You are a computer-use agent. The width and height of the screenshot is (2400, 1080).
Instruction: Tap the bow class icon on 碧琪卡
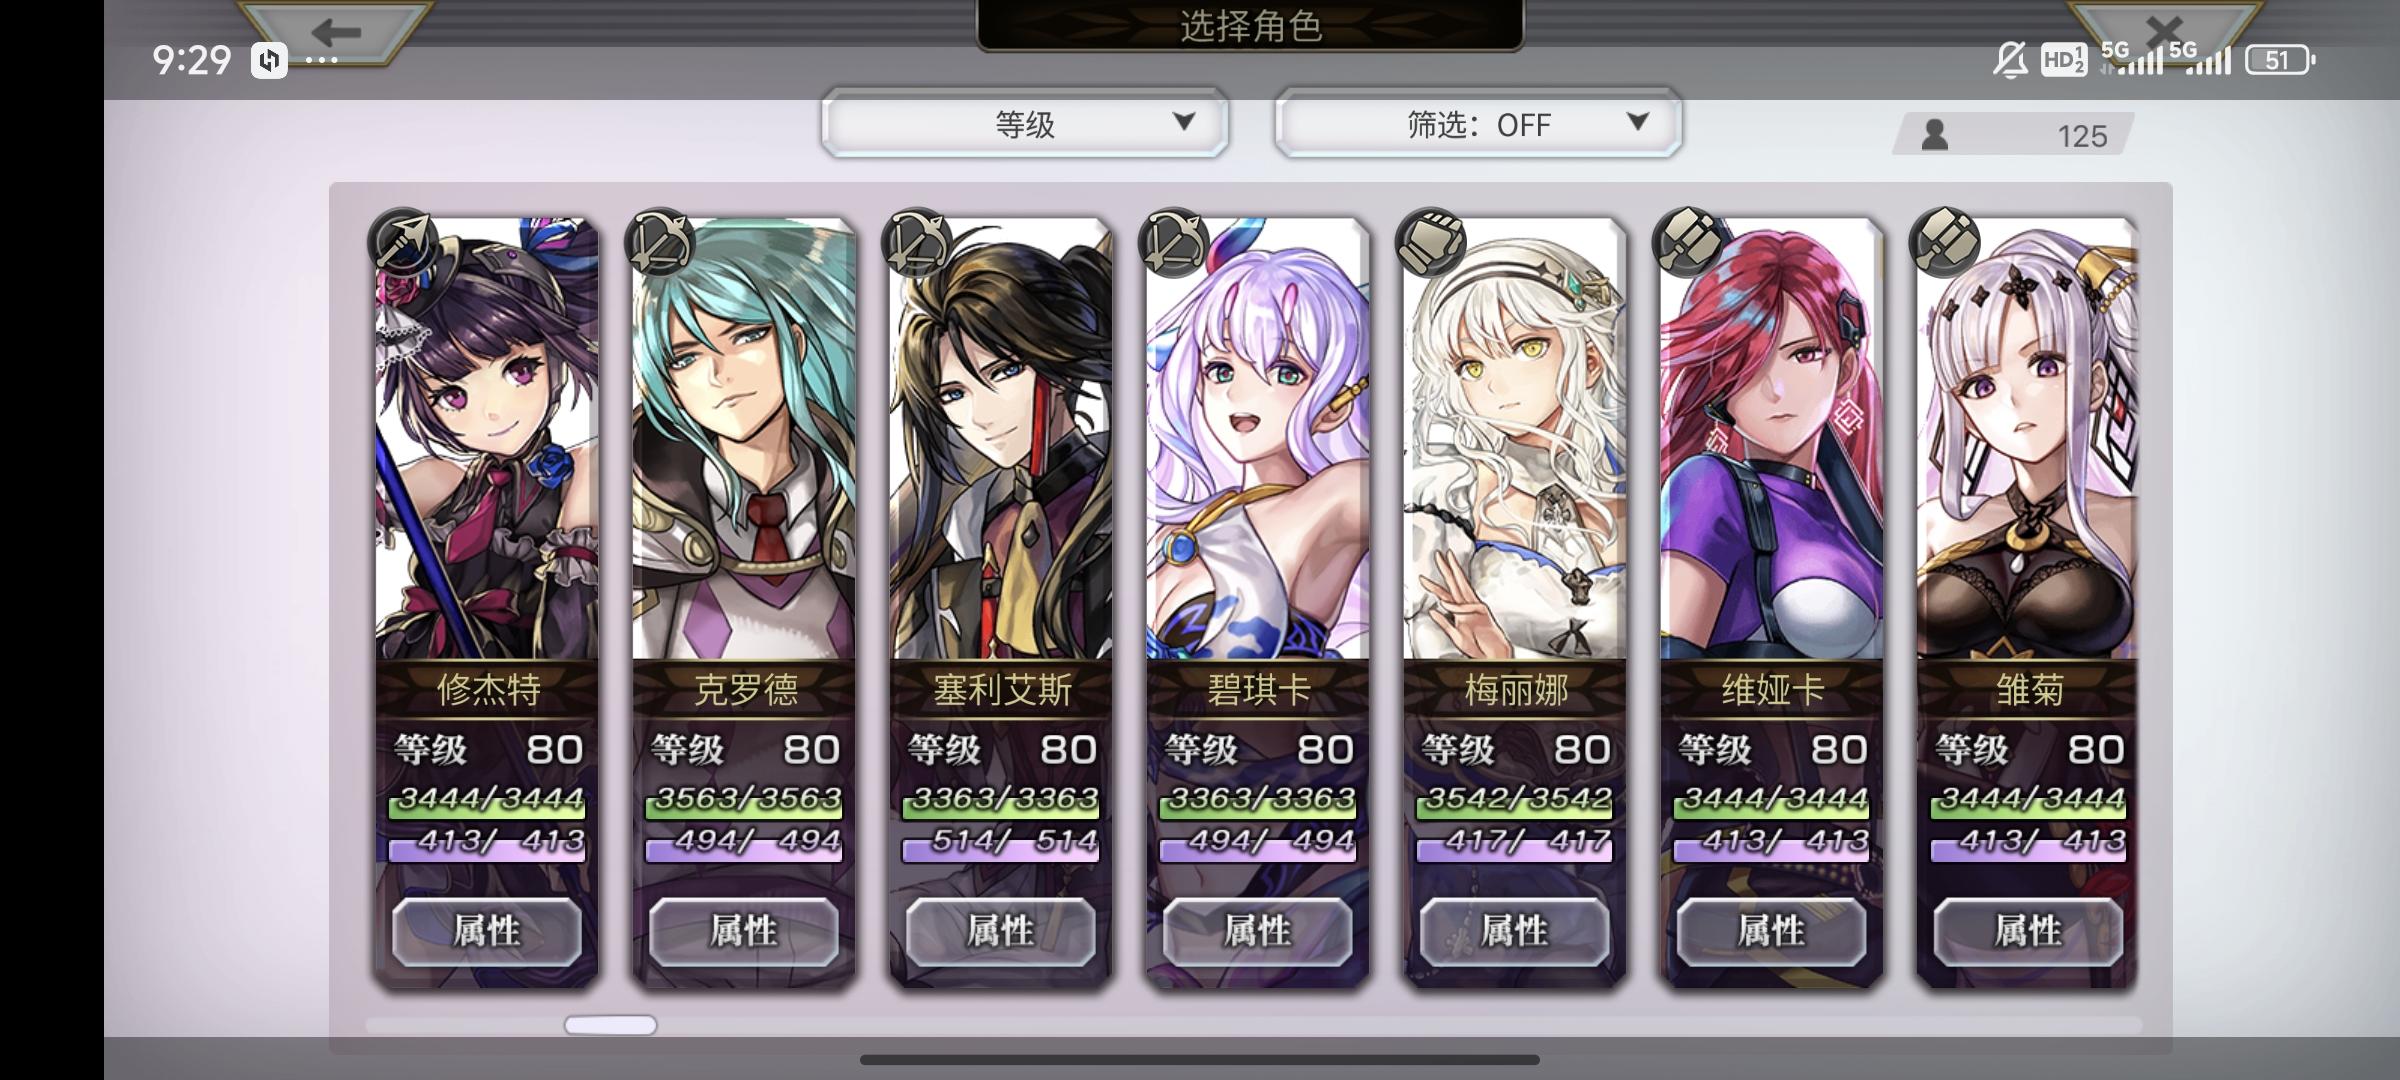1173,242
